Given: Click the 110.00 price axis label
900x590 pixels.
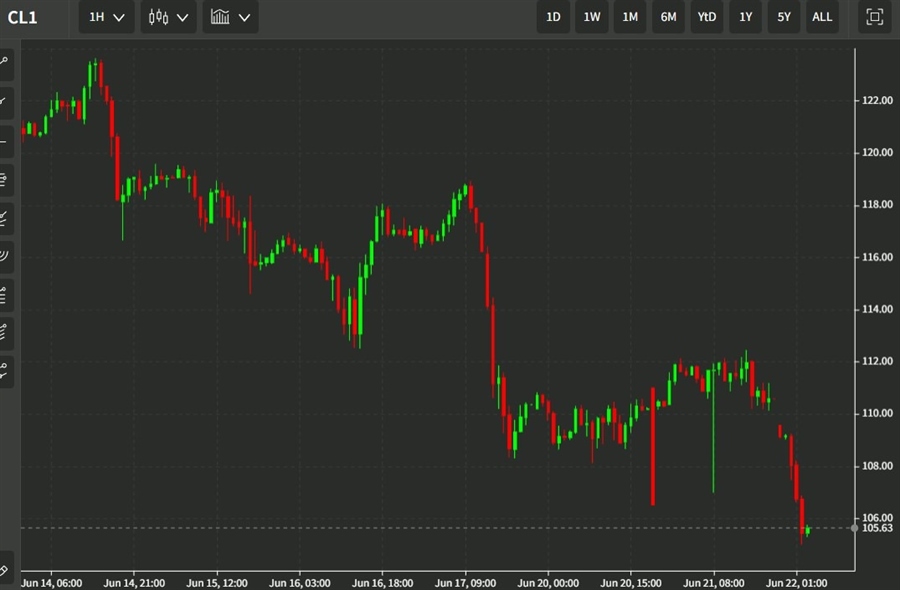Looking at the screenshot, I should 878,413.
